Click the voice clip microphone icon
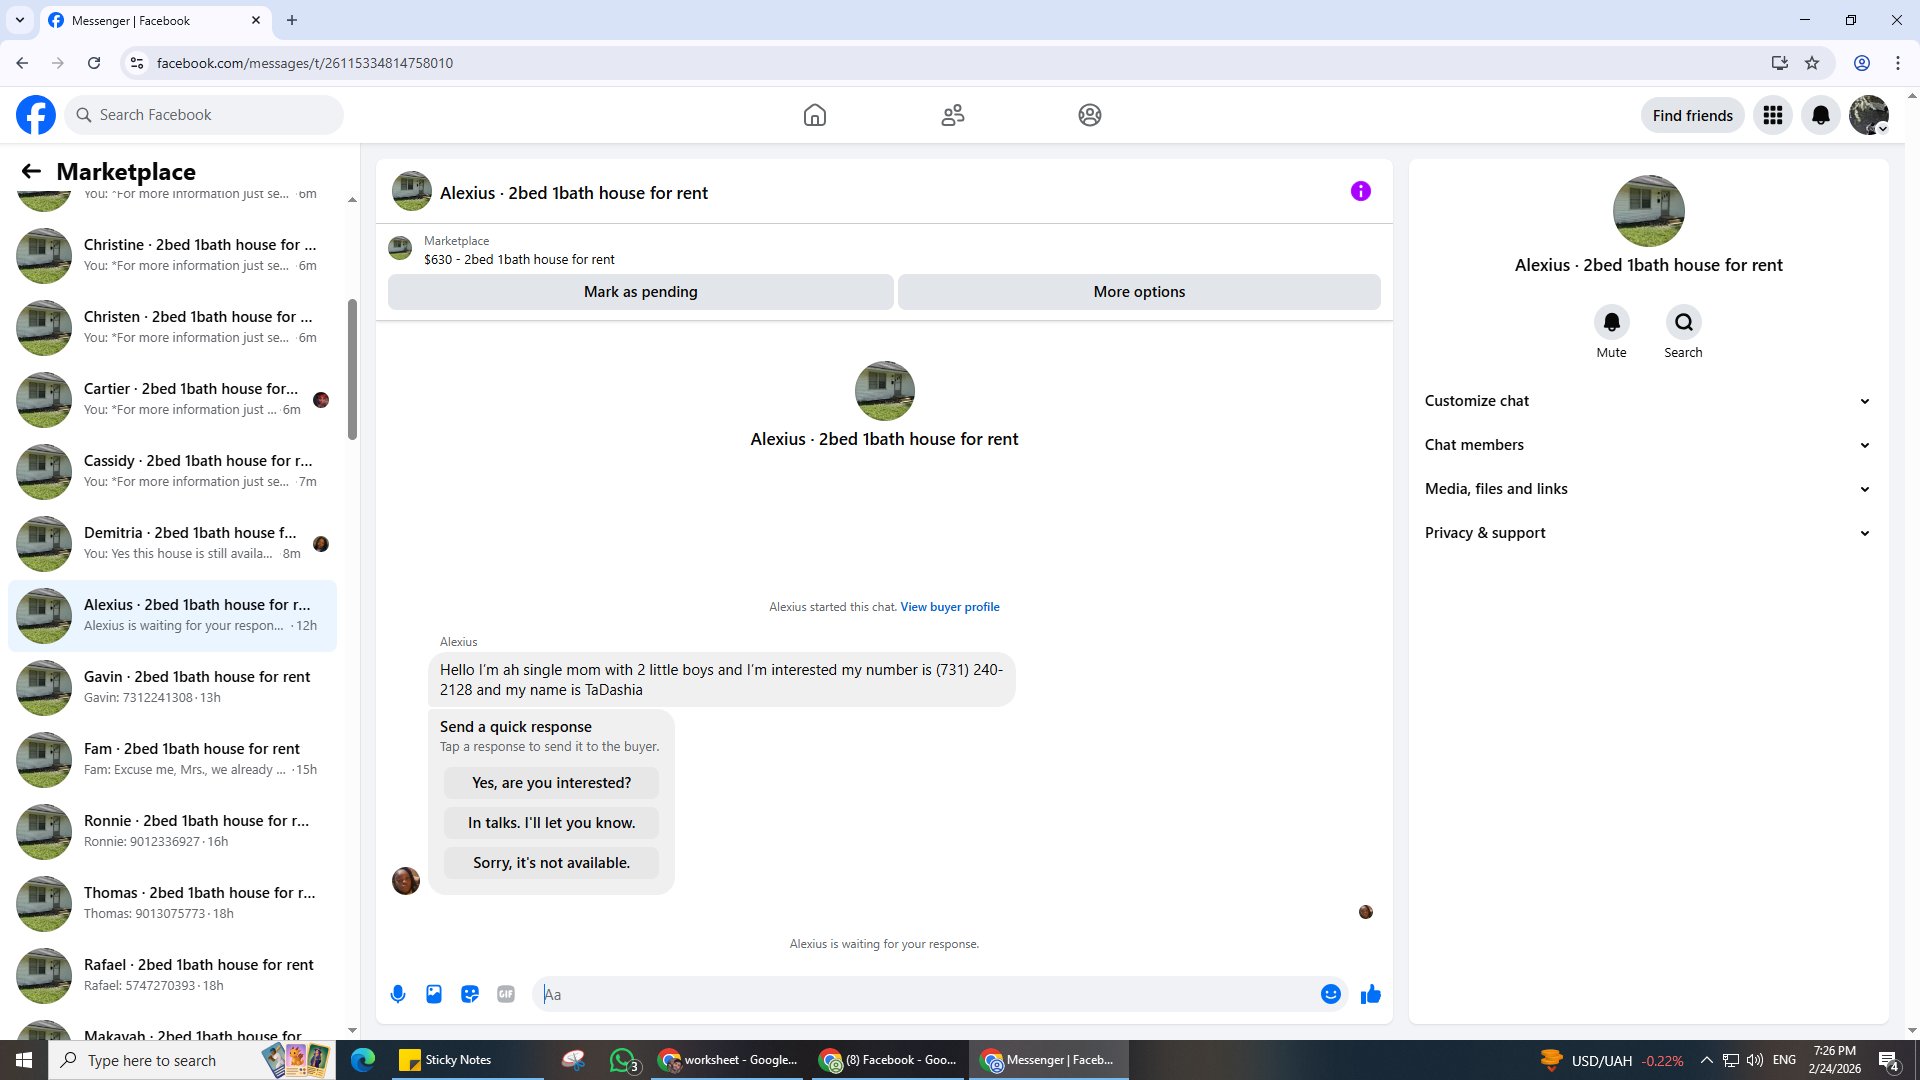The width and height of the screenshot is (1920, 1080). click(x=398, y=994)
